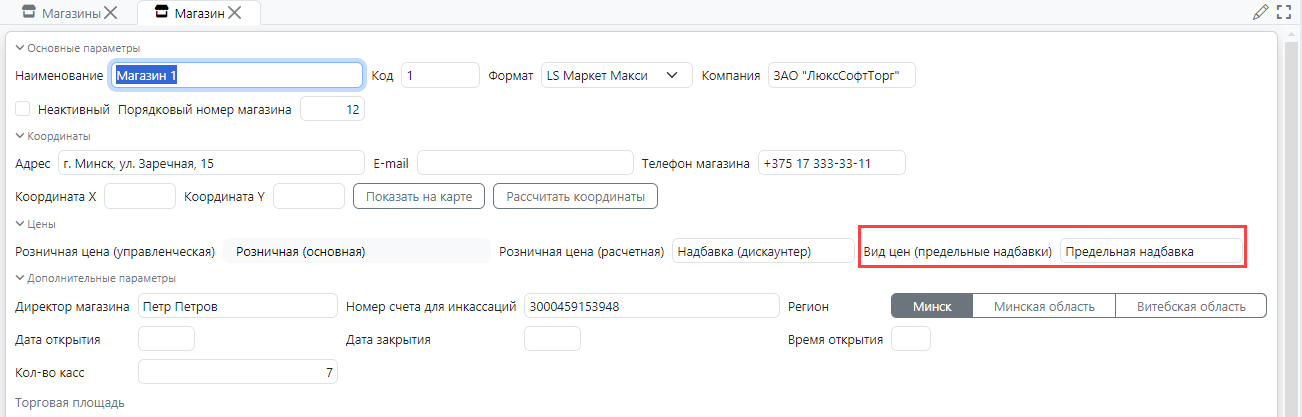Image resolution: width=1302 pixels, height=417 pixels.
Task: Click the Рассчитать координаты button
Action: (x=575, y=197)
